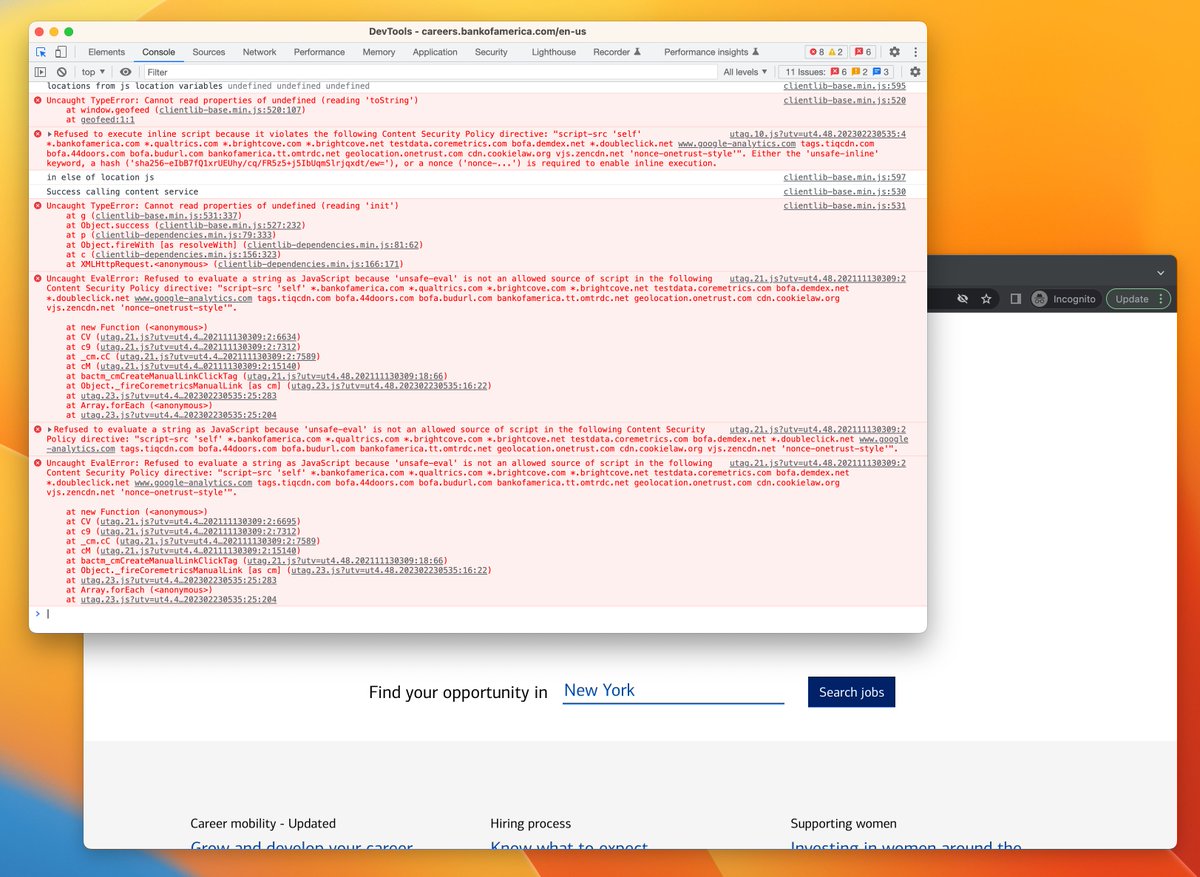Image resolution: width=1200 pixels, height=877 pixels.
Task: Open DevTools settings gear in the top tab bar
Action: (895, 52)
